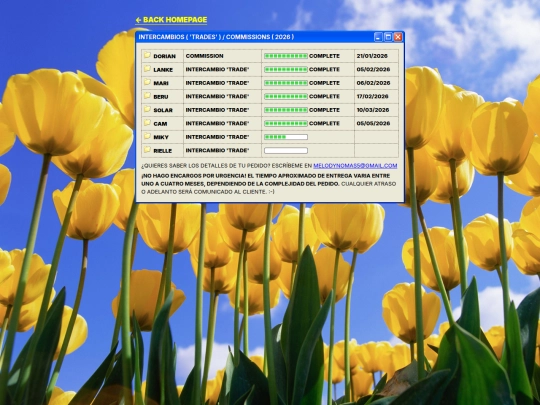Click the date 21/01/2026
Viewport: 540px width, 405px height.
(372, 56)
